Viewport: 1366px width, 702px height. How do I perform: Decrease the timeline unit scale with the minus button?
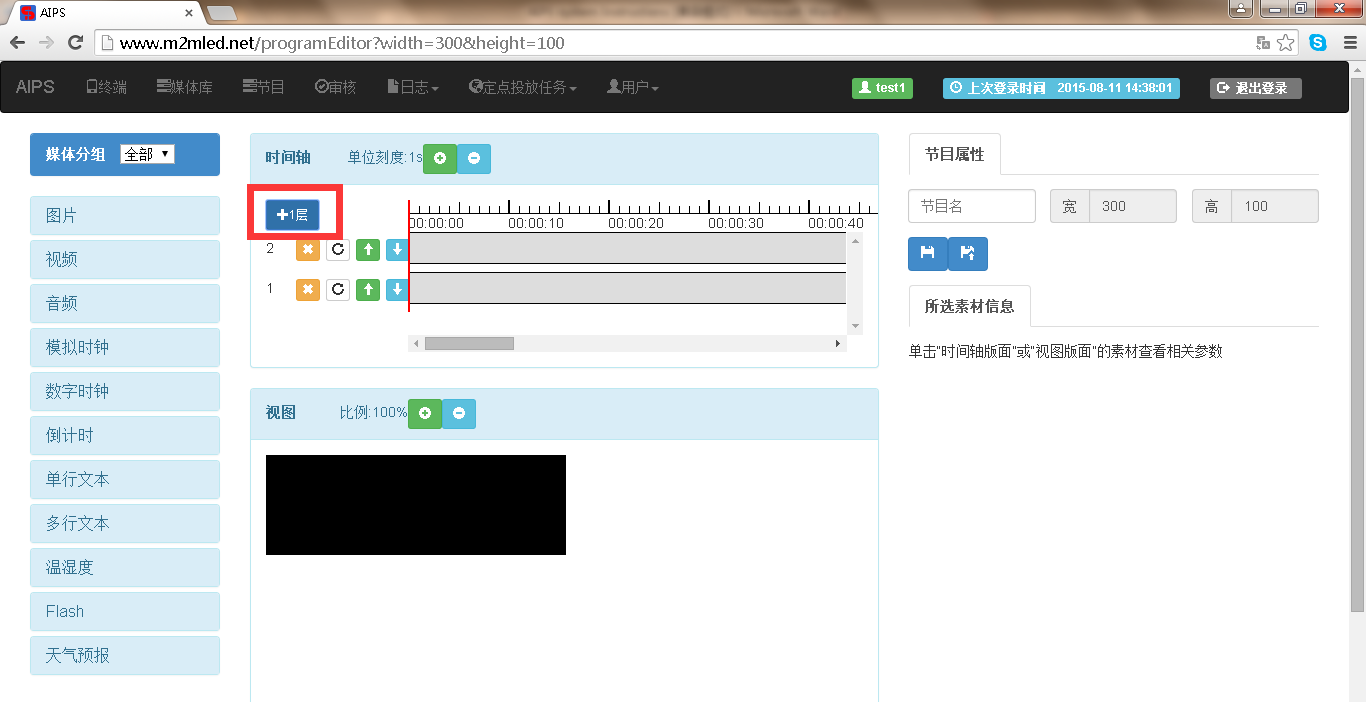474,158
